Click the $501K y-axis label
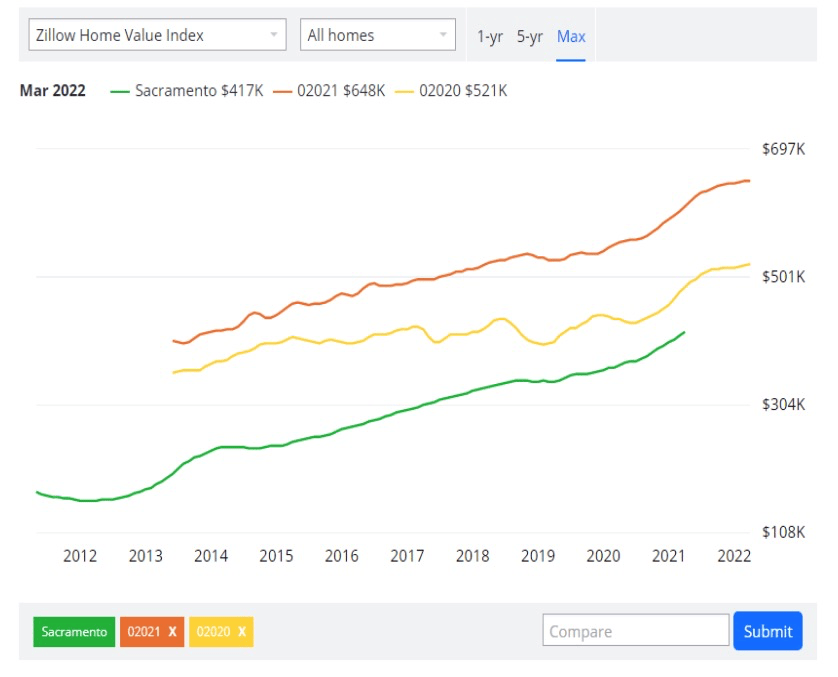This screenshot has width=838, height=677. pyautogui.click(x=783, y=277)
